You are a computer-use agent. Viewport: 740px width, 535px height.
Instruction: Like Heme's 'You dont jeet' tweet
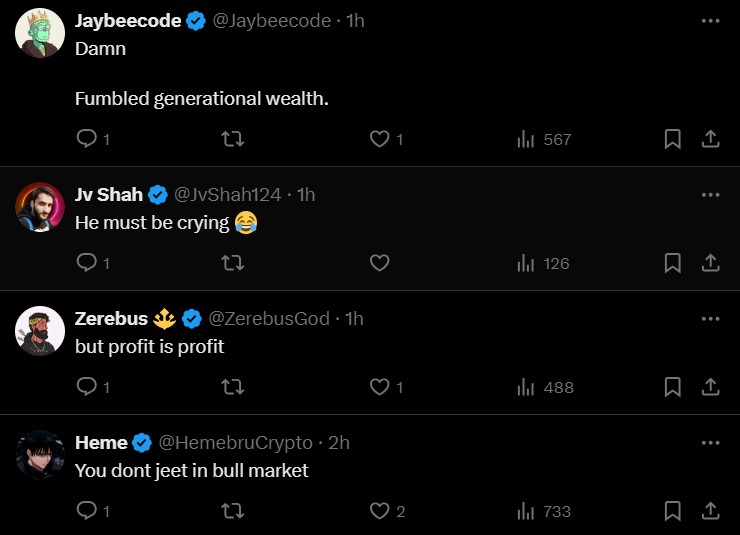pos(379,511)
